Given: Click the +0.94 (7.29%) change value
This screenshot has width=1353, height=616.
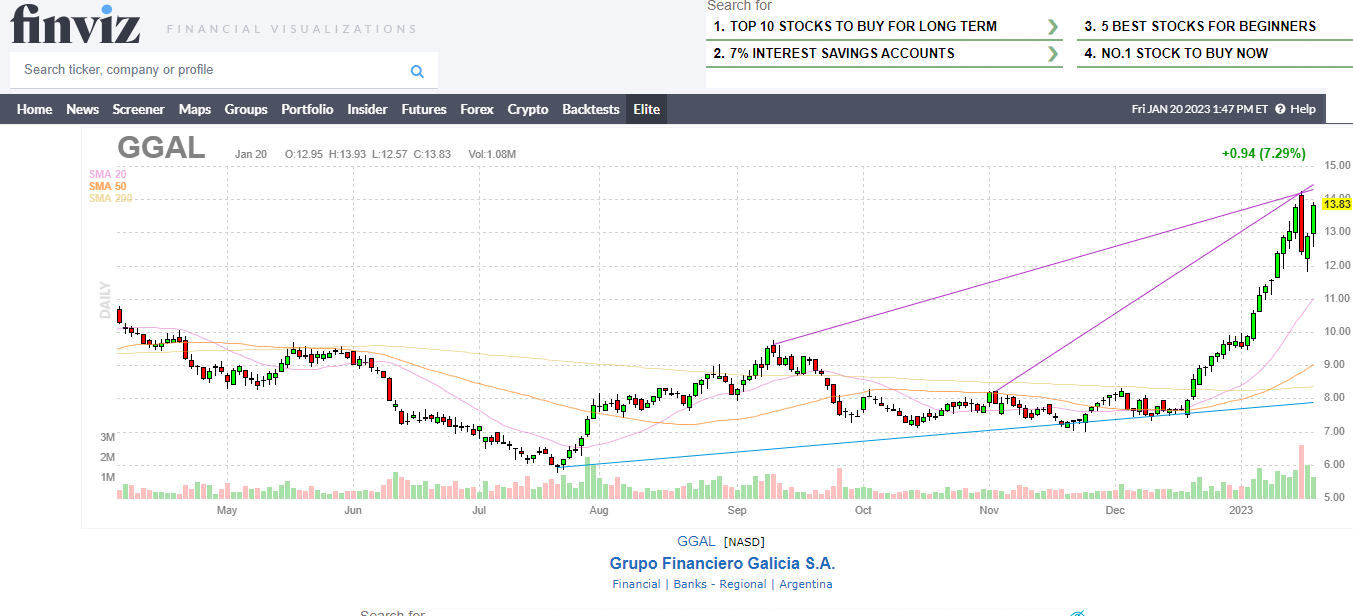Looking at the screenshot, I should [x=1263, y=154].
